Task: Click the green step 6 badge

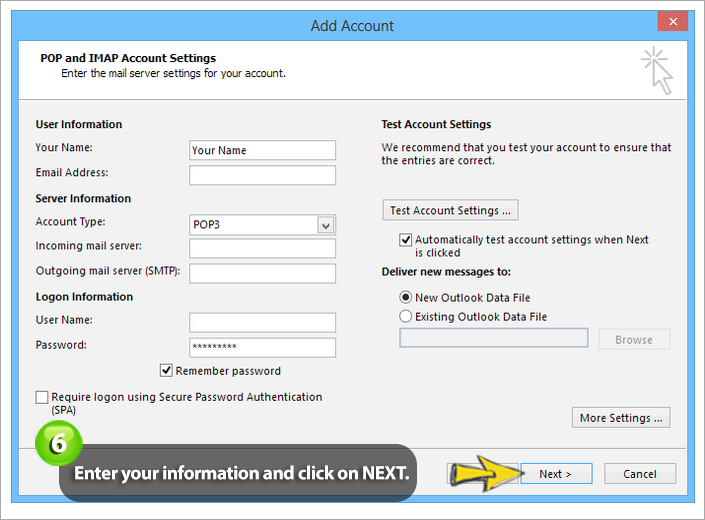Action: coord(58,443)
